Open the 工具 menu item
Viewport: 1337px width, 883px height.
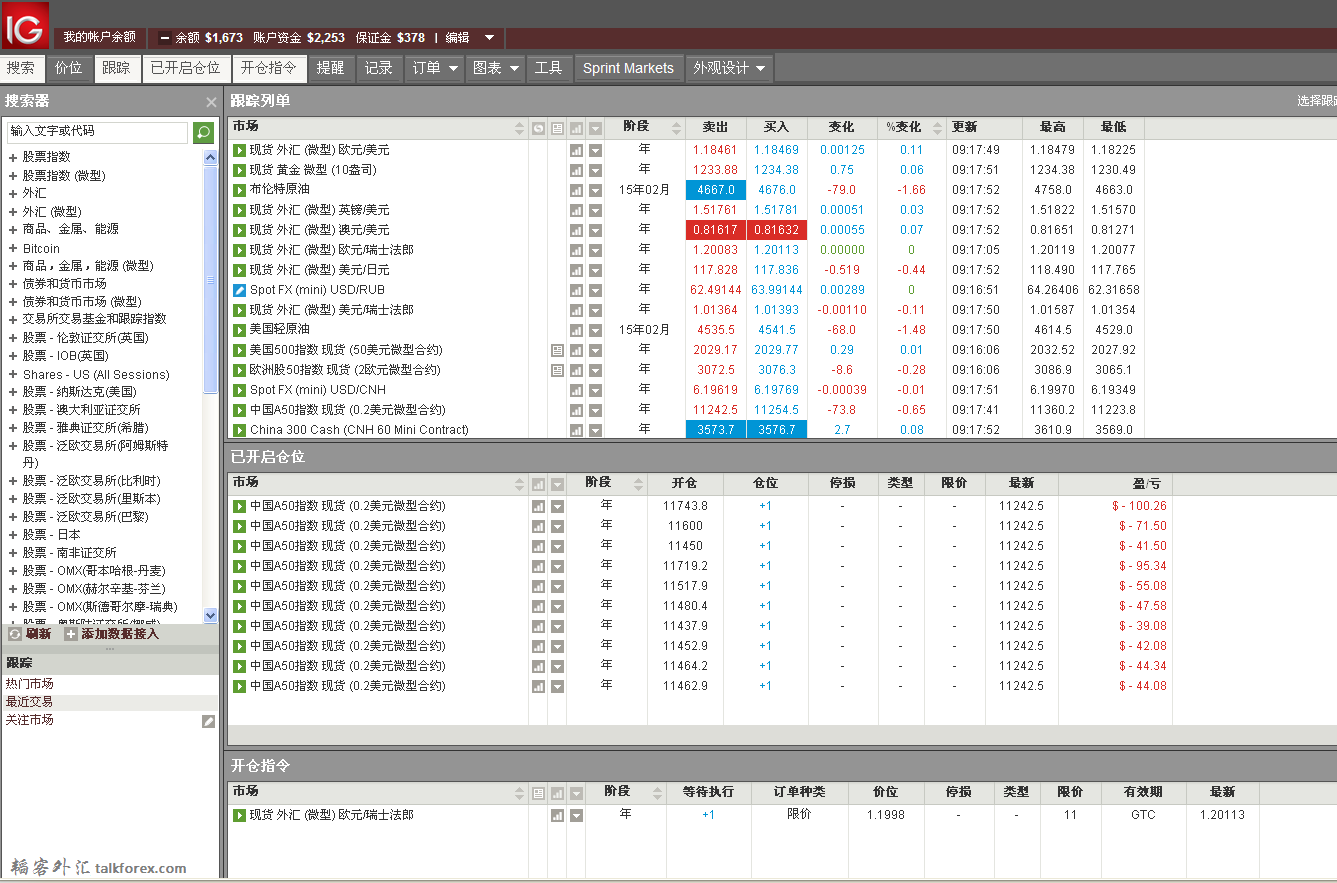pos(548,68)
